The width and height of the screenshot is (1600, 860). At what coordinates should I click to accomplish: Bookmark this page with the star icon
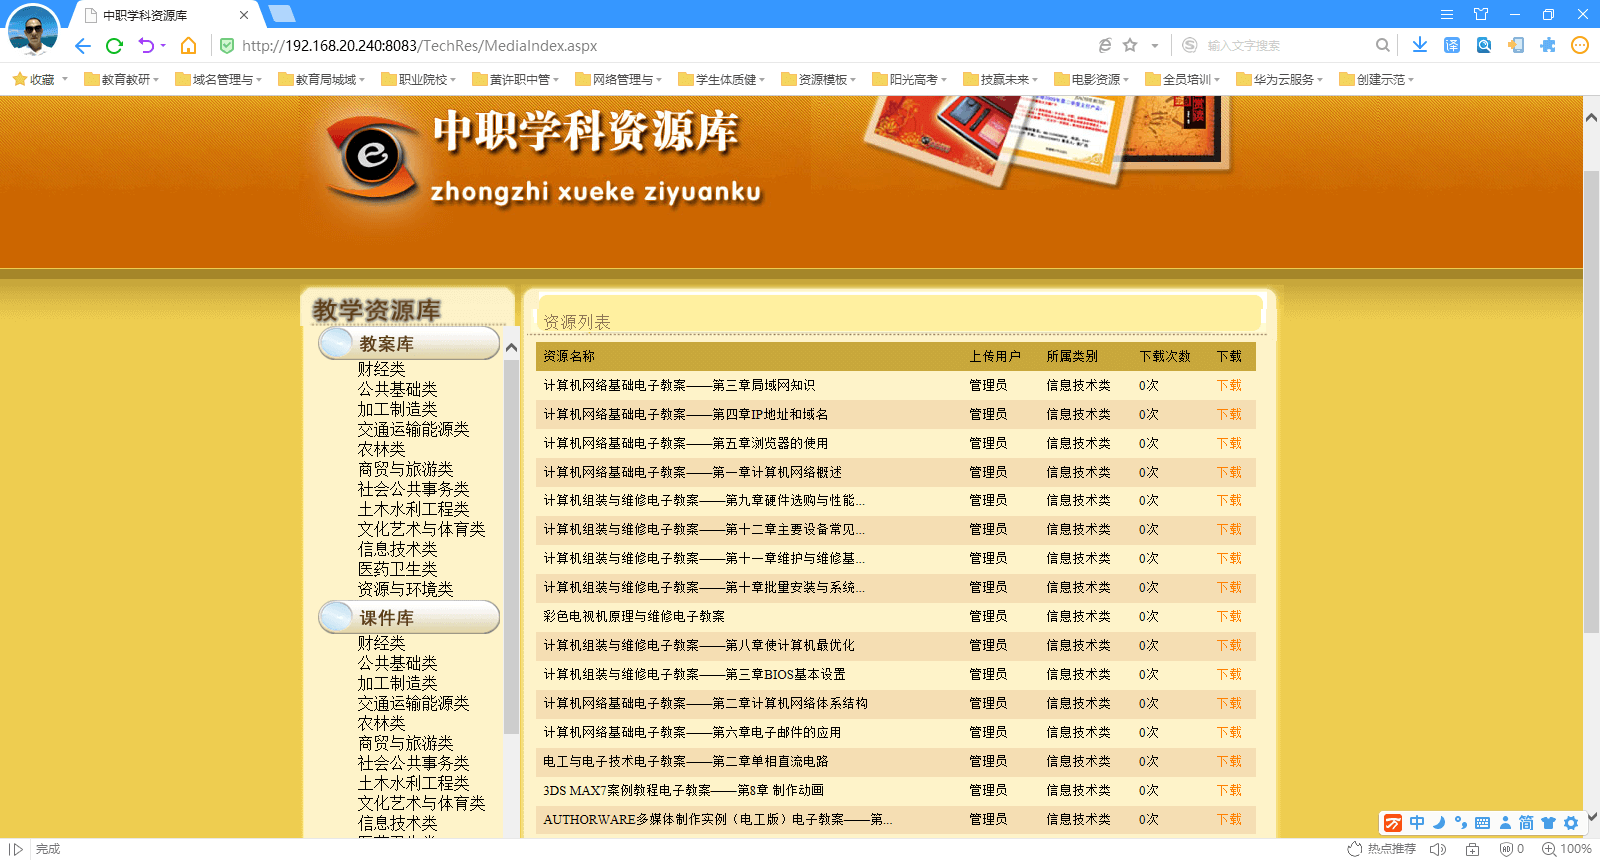pyautogui.click(x=1130, y=45)
